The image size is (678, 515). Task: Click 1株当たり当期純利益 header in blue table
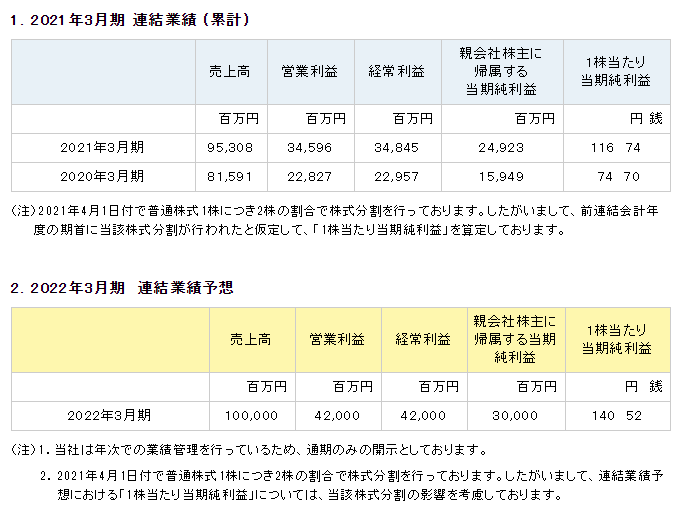616,71
